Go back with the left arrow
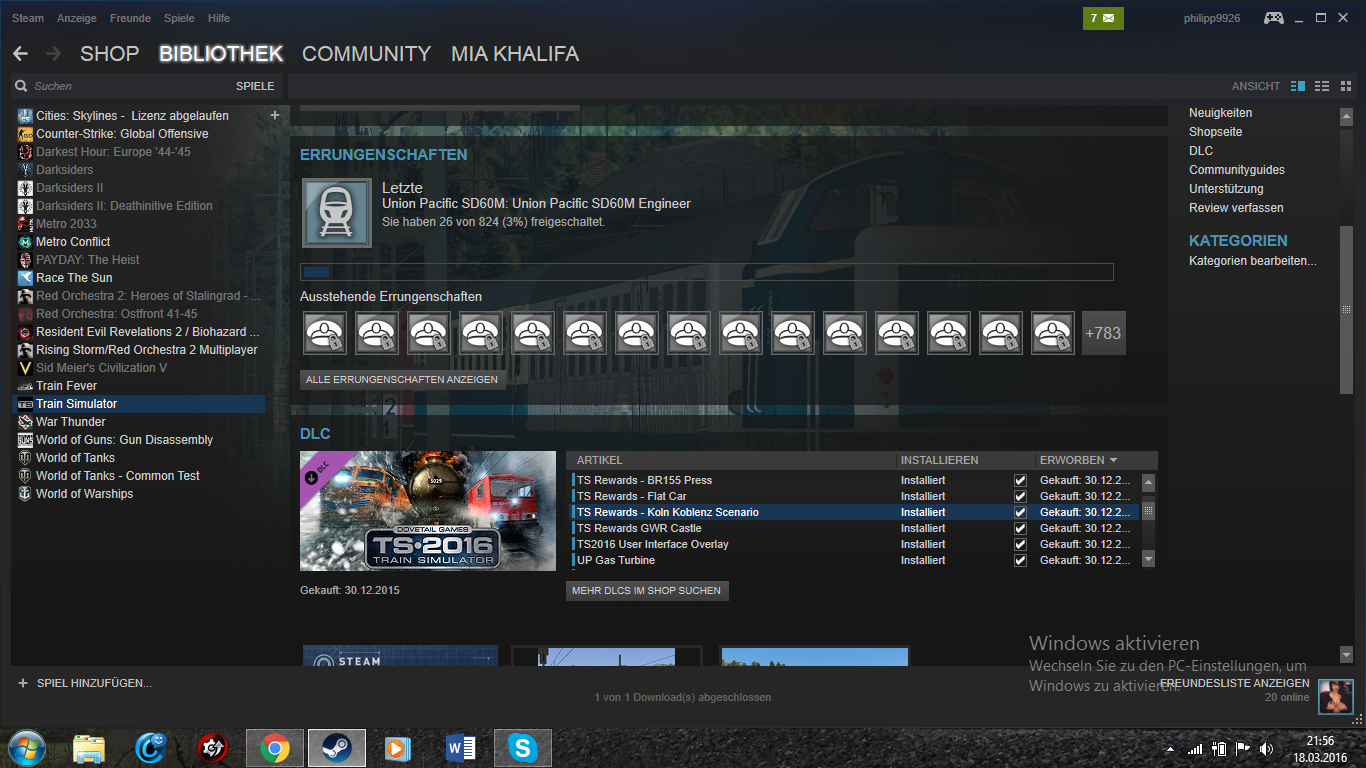Screen dimensions: 1366x768 coord(21,54)
